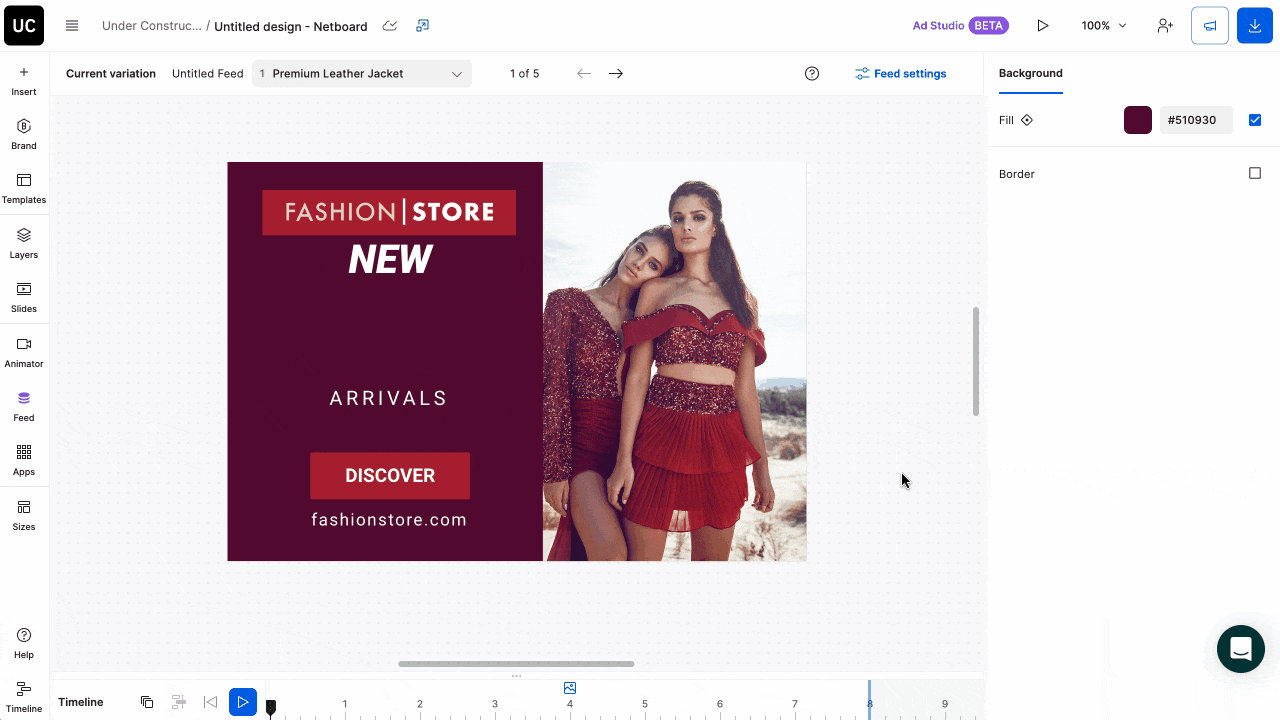Click the Untitled Feed label
The width and height of the screenshot is (1280, 720).
(207, 73)
